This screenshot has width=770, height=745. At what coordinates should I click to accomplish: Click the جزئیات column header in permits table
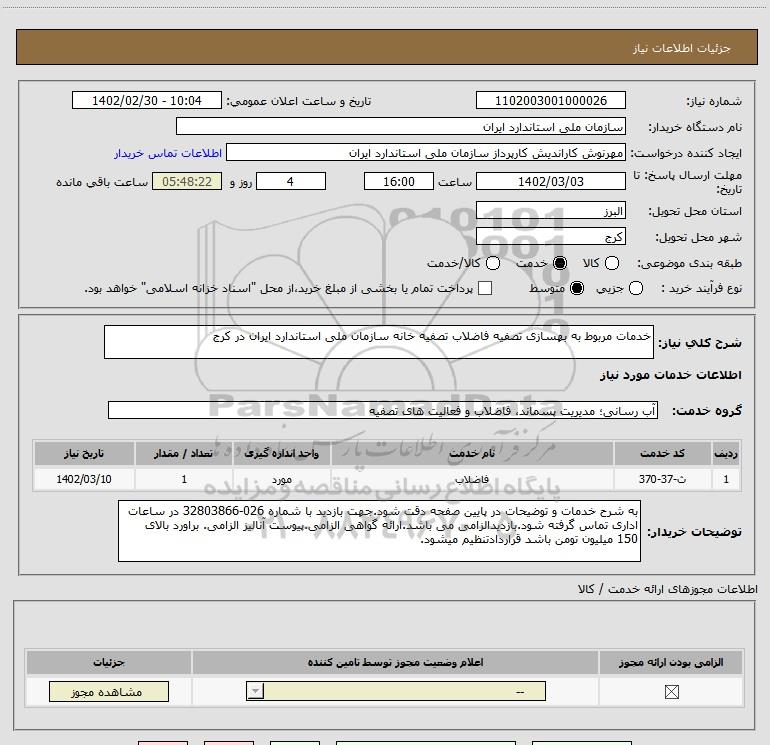[109, 662]
